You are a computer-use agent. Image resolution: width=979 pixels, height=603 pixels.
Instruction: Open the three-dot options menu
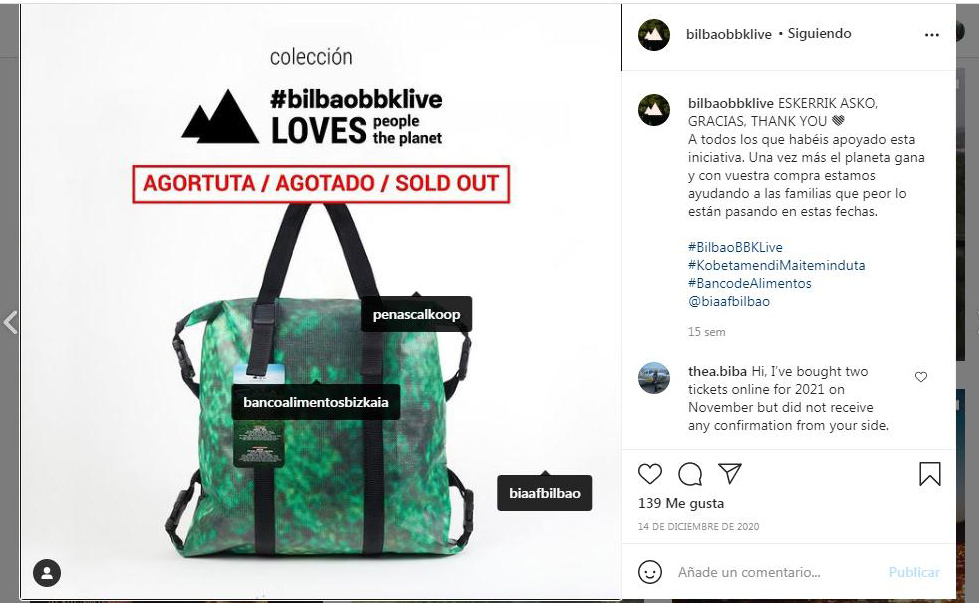[932, 35]
